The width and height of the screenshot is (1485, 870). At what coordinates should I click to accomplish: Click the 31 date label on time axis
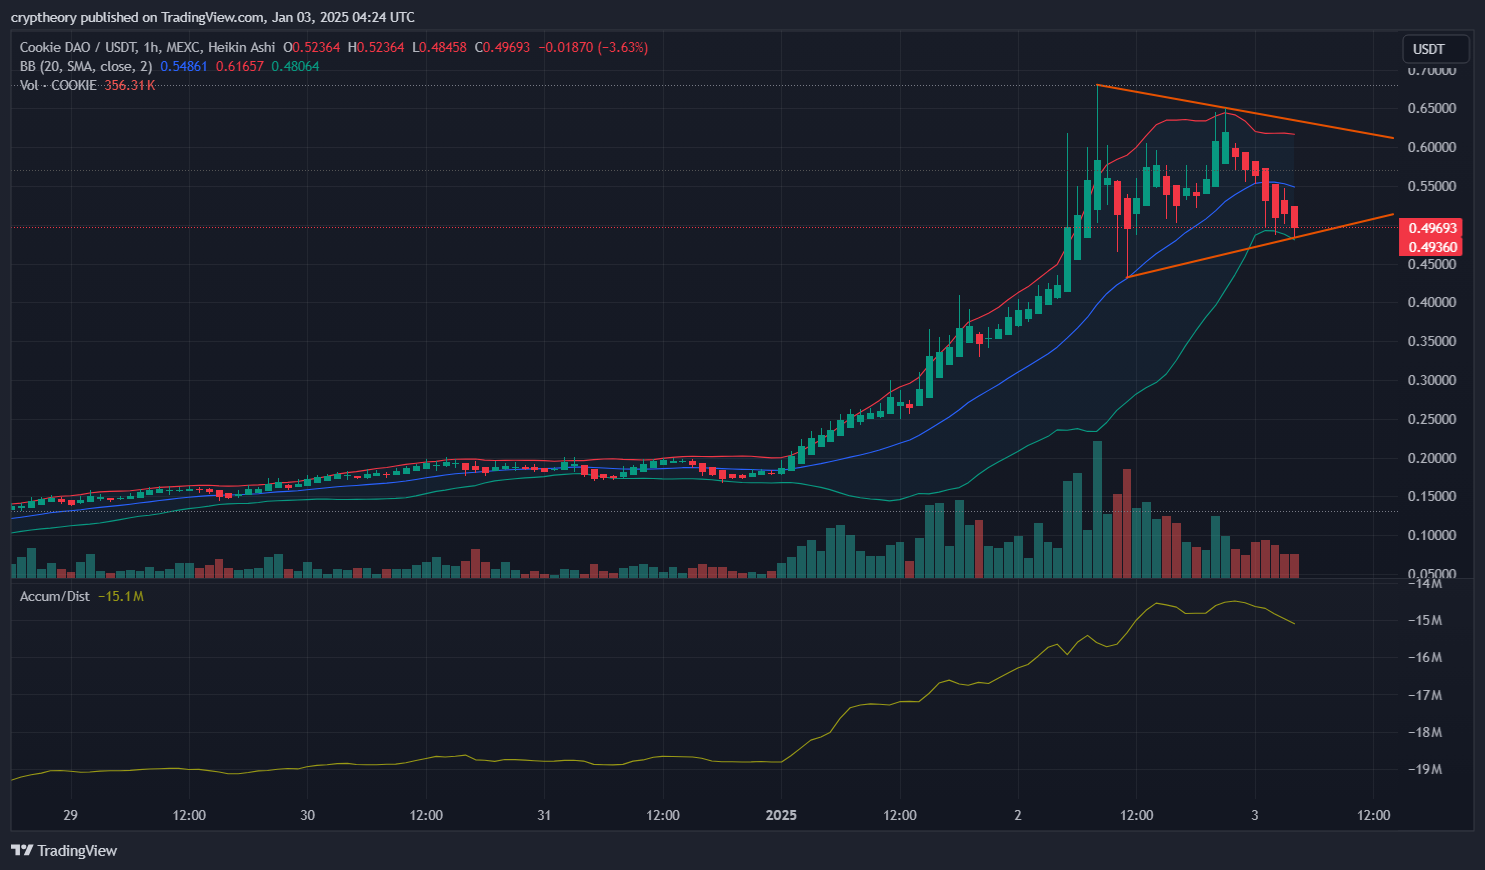point(544,815)
